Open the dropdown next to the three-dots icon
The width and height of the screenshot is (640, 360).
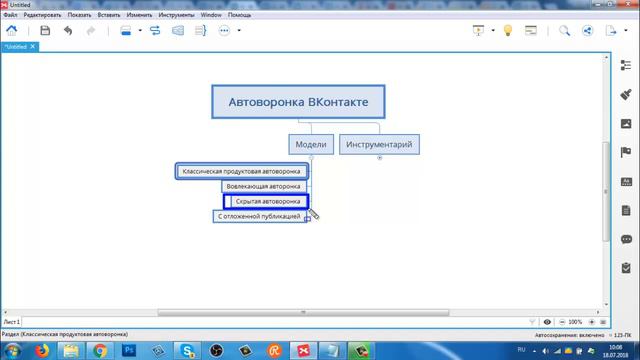click(x=239, y=30)
